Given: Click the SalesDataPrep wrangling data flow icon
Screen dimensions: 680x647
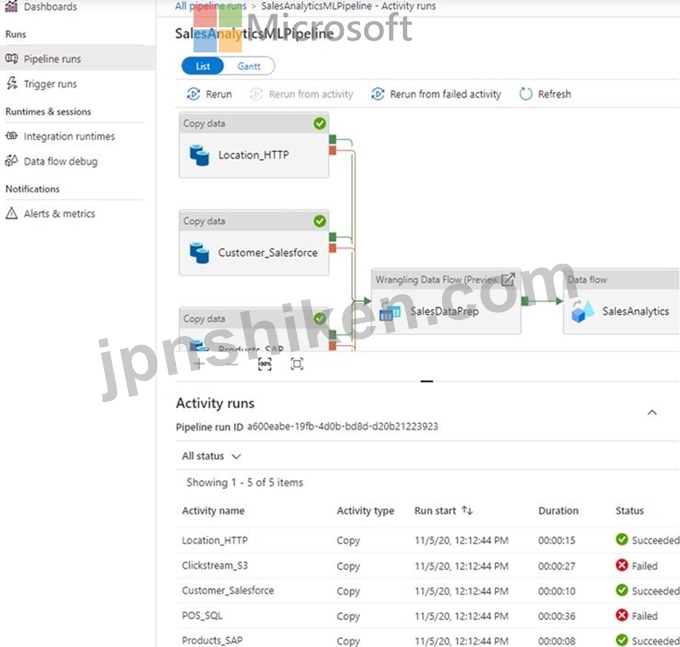Looking at the screenshot, I should tap(389, 311).
